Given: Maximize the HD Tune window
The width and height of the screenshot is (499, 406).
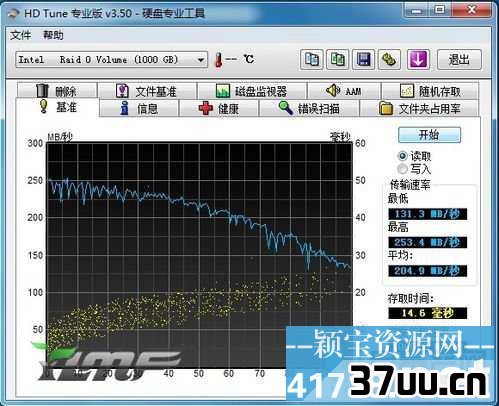Looking at the screenshot, I should (x=440, y=10).
